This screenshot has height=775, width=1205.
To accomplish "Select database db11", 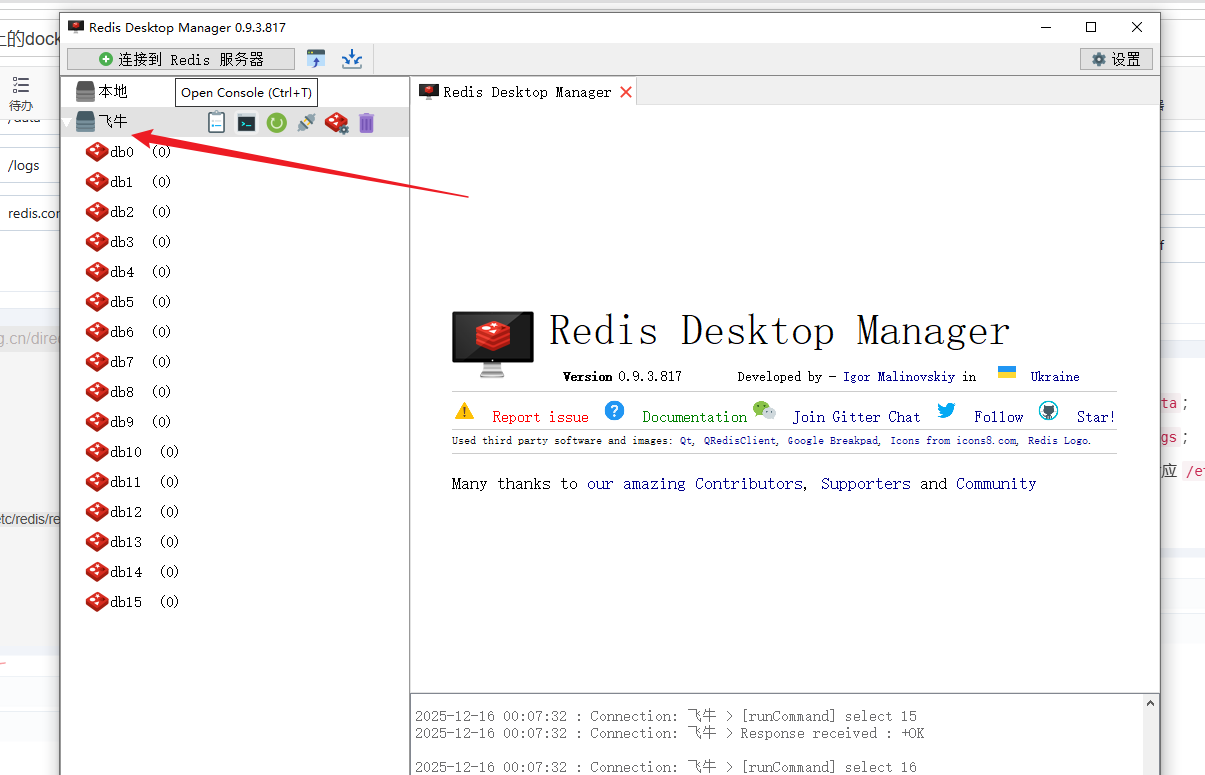I will tap(132, 482).
